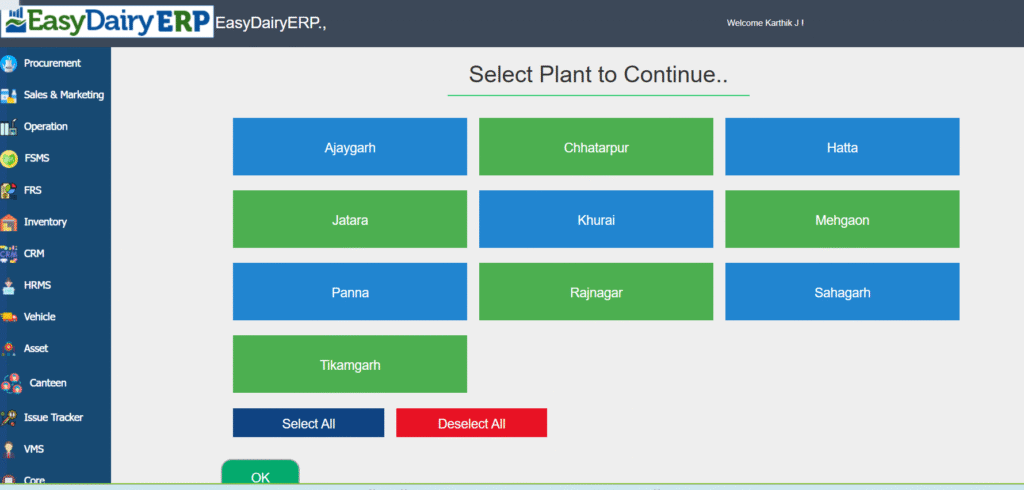1024x490 pixels.
Task: Select the Tikamgarh plant tile
Action: (x=349, y=364)
